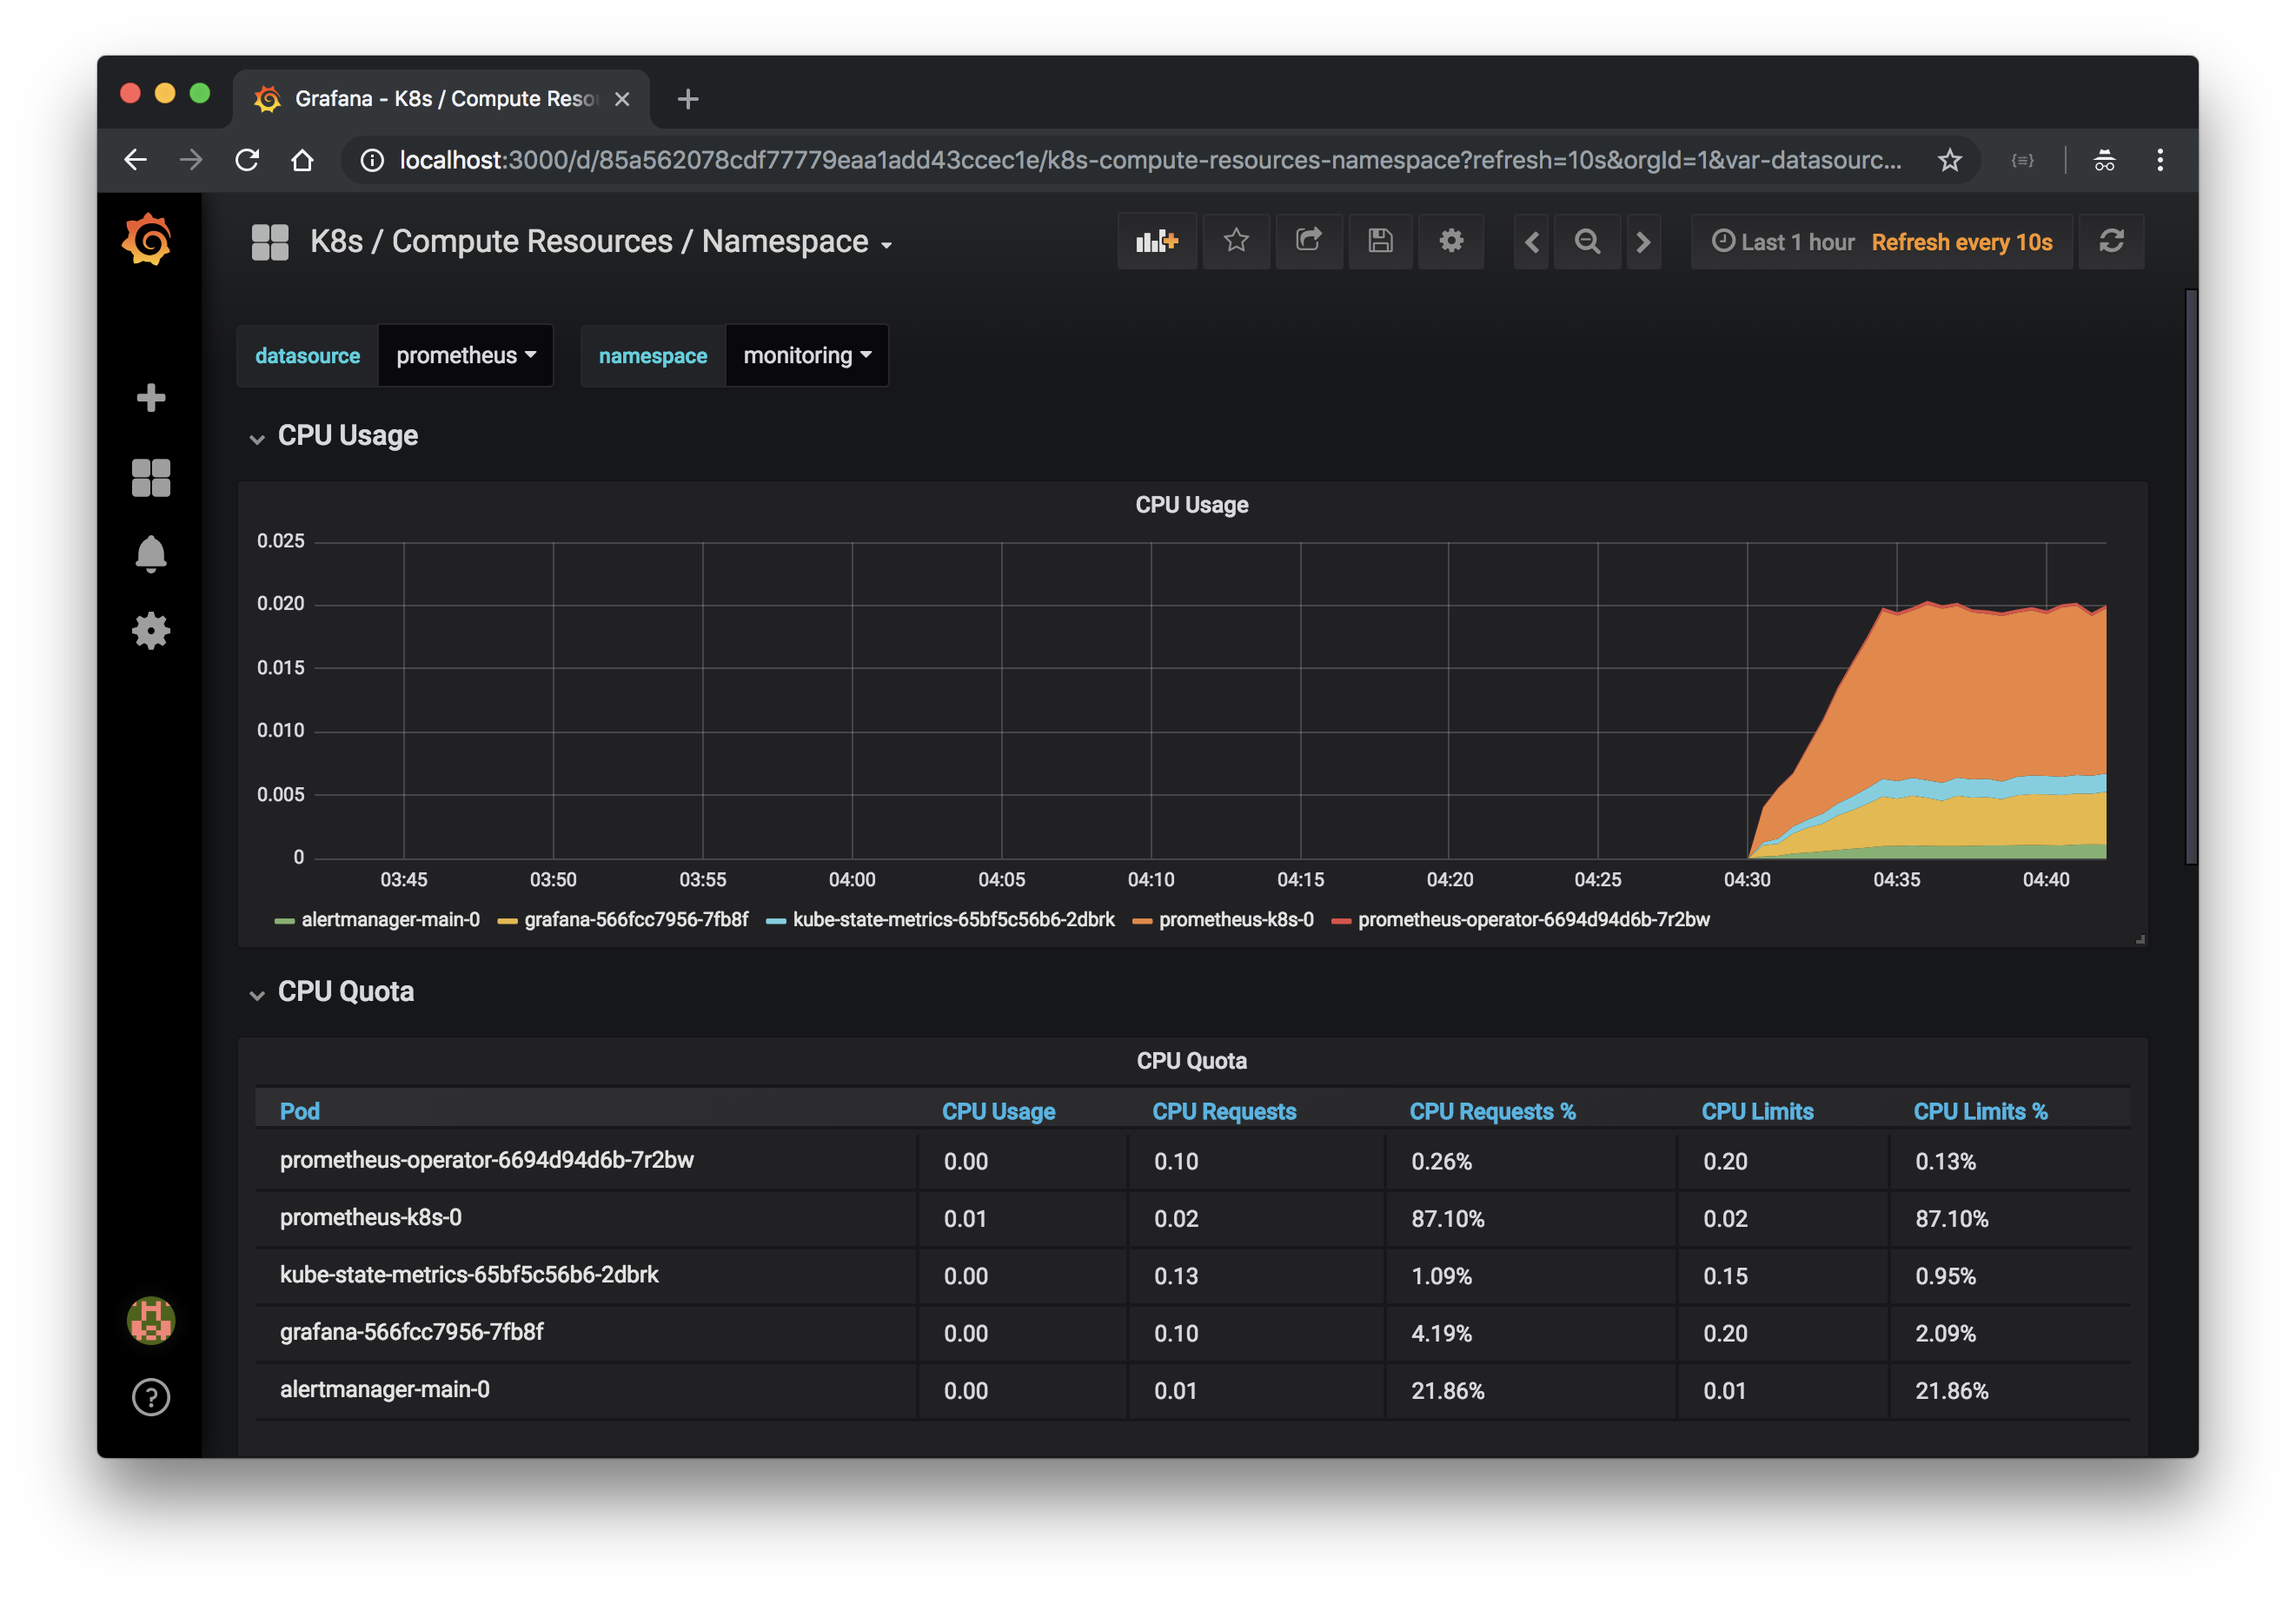Click the Grafana browser tab
The image size is (2296, 1597).
(441, 99)
